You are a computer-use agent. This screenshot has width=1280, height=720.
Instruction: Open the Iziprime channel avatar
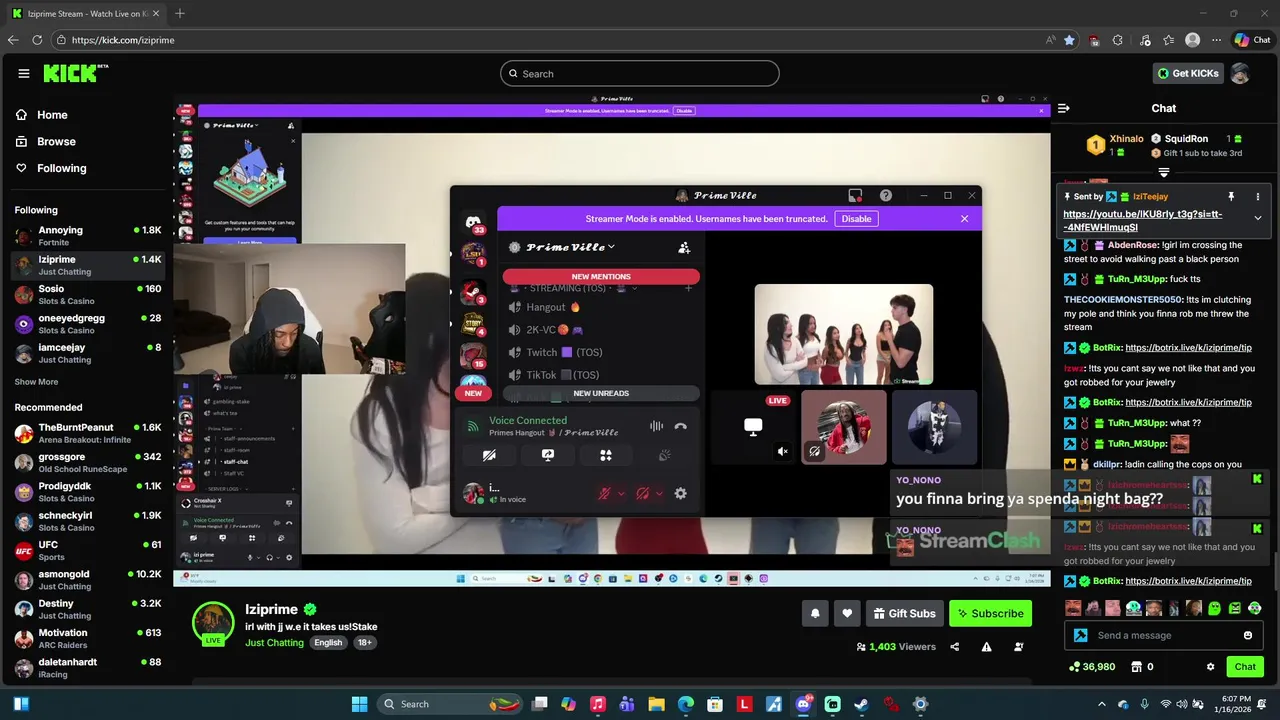(213, 622)
